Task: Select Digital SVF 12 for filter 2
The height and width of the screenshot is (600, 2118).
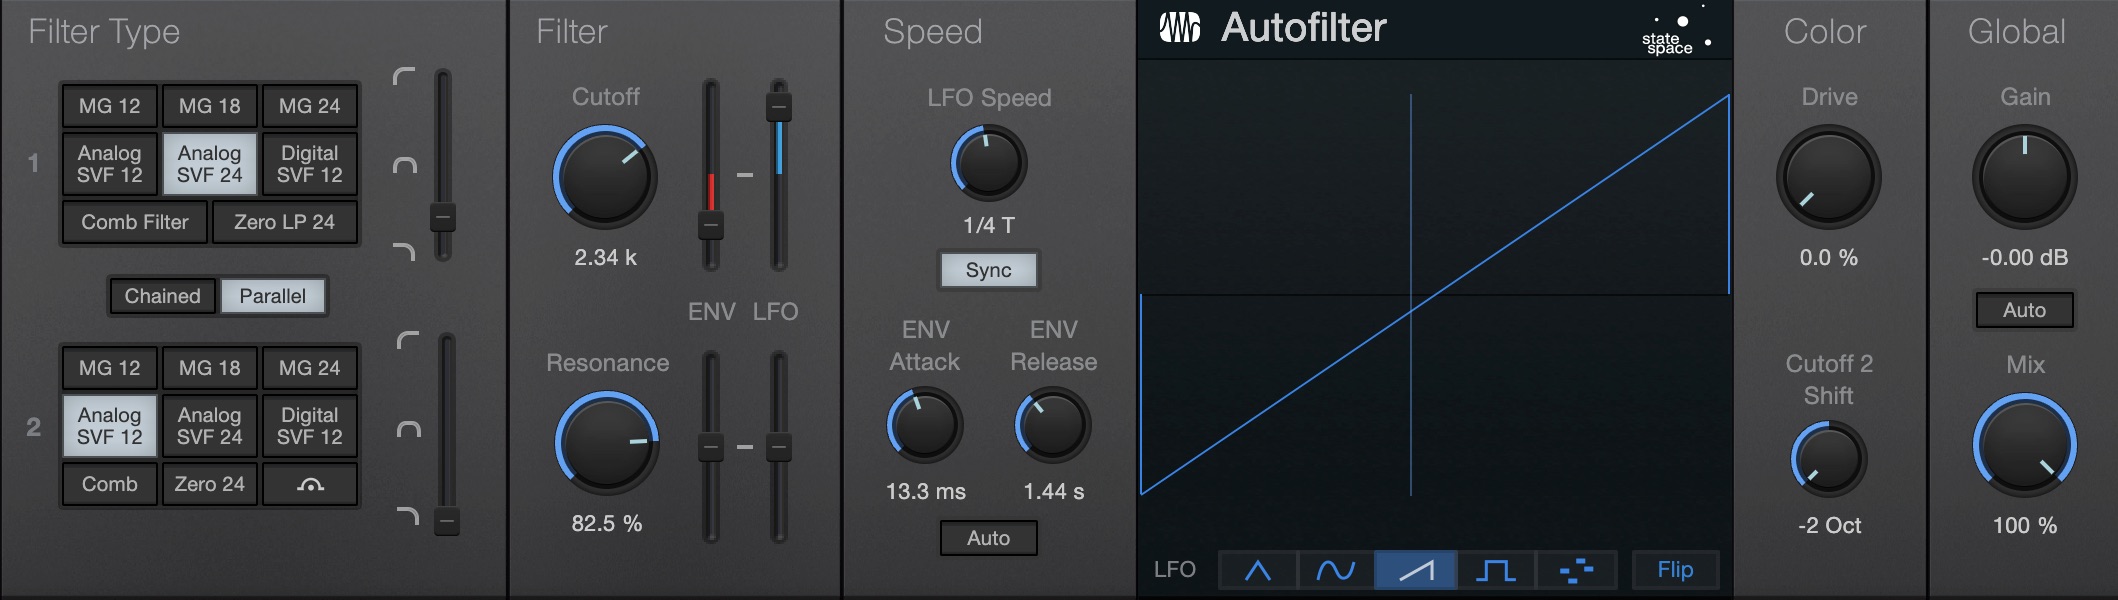Action: pos(310,426)
